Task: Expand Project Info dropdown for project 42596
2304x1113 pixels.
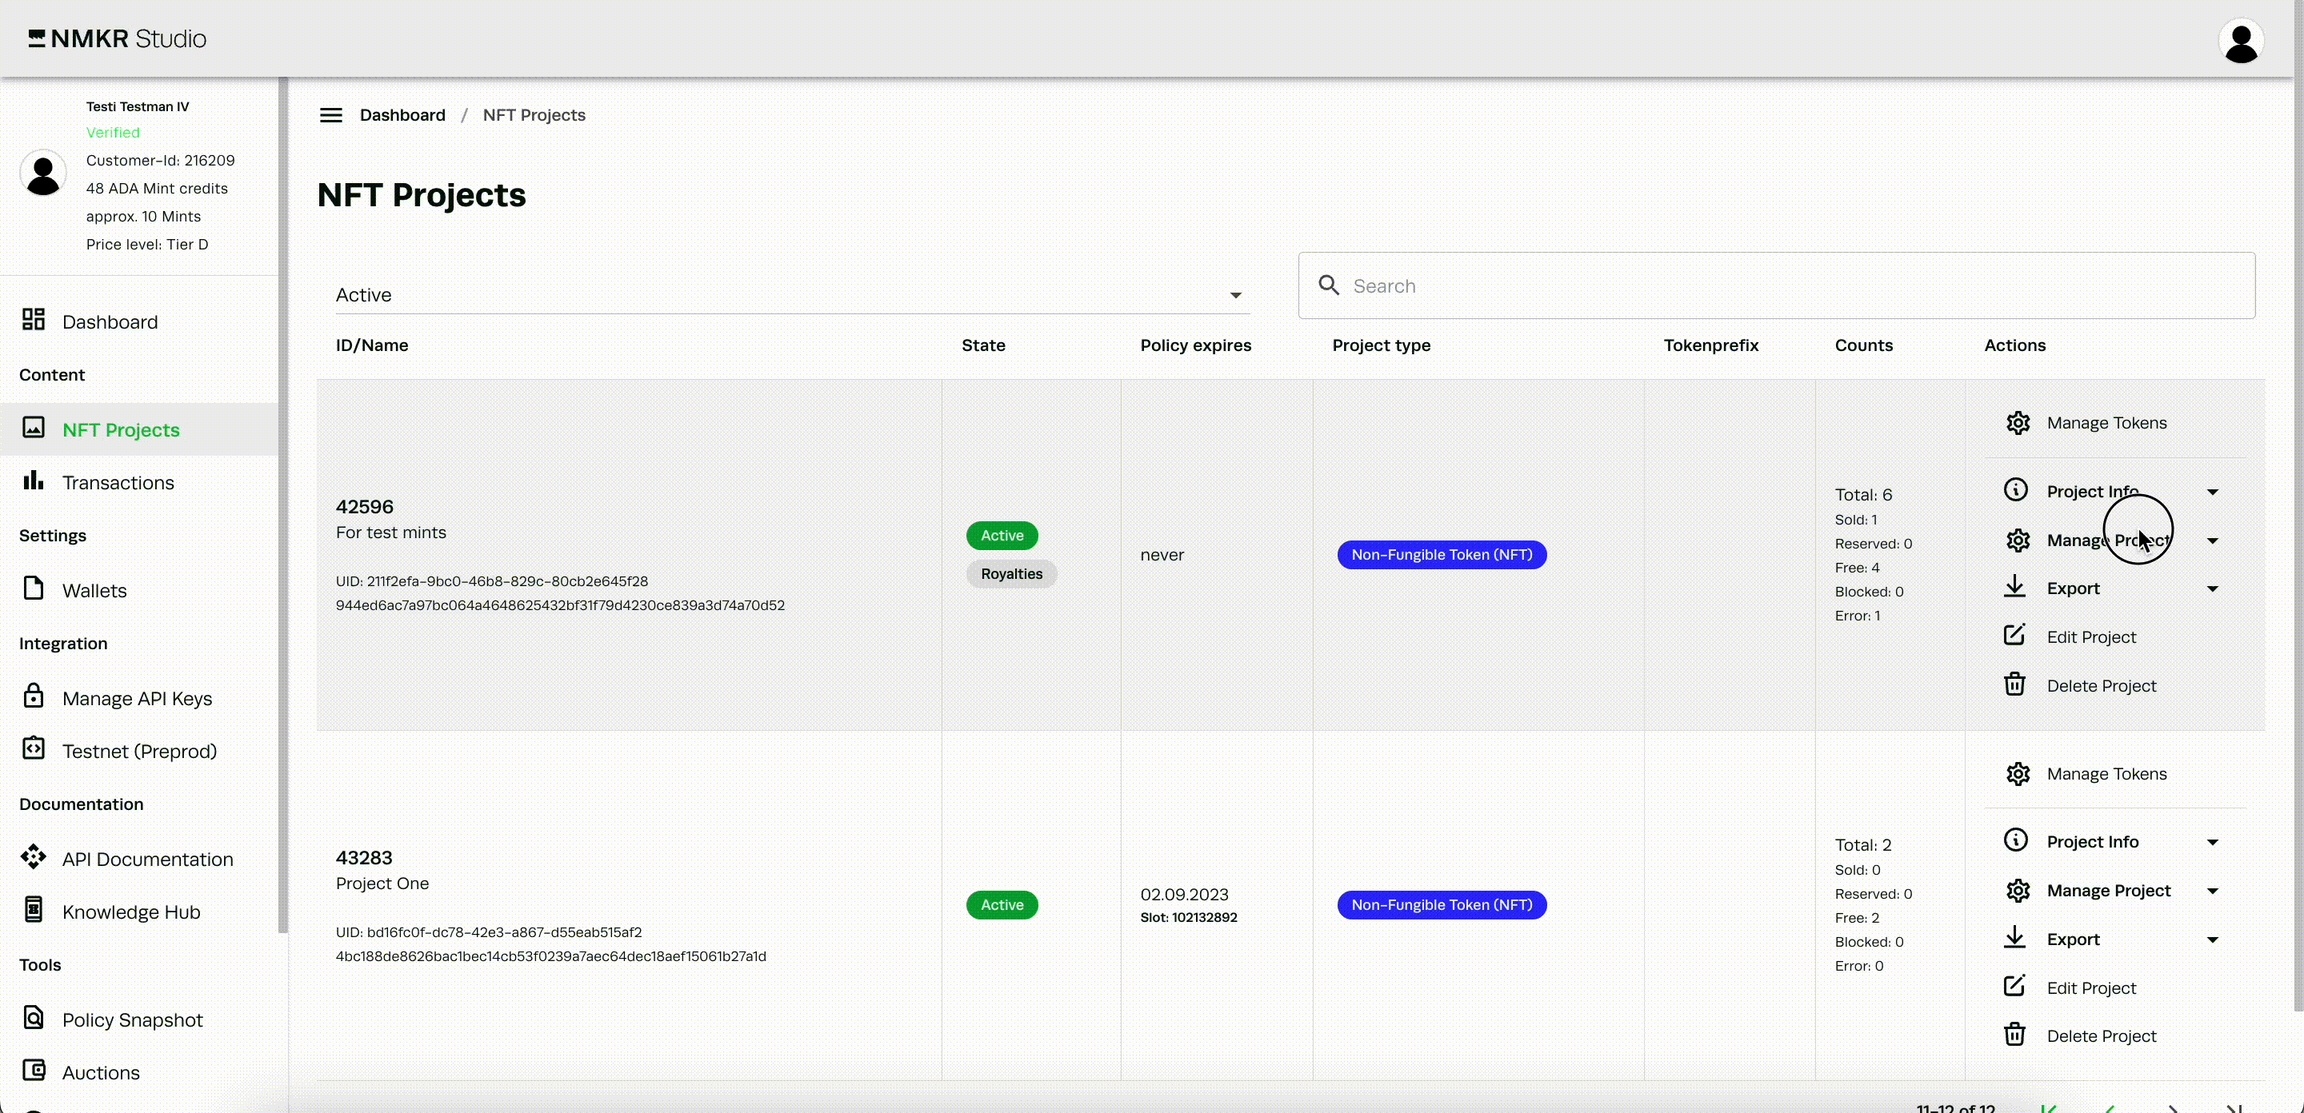Action: (2213, 492)
